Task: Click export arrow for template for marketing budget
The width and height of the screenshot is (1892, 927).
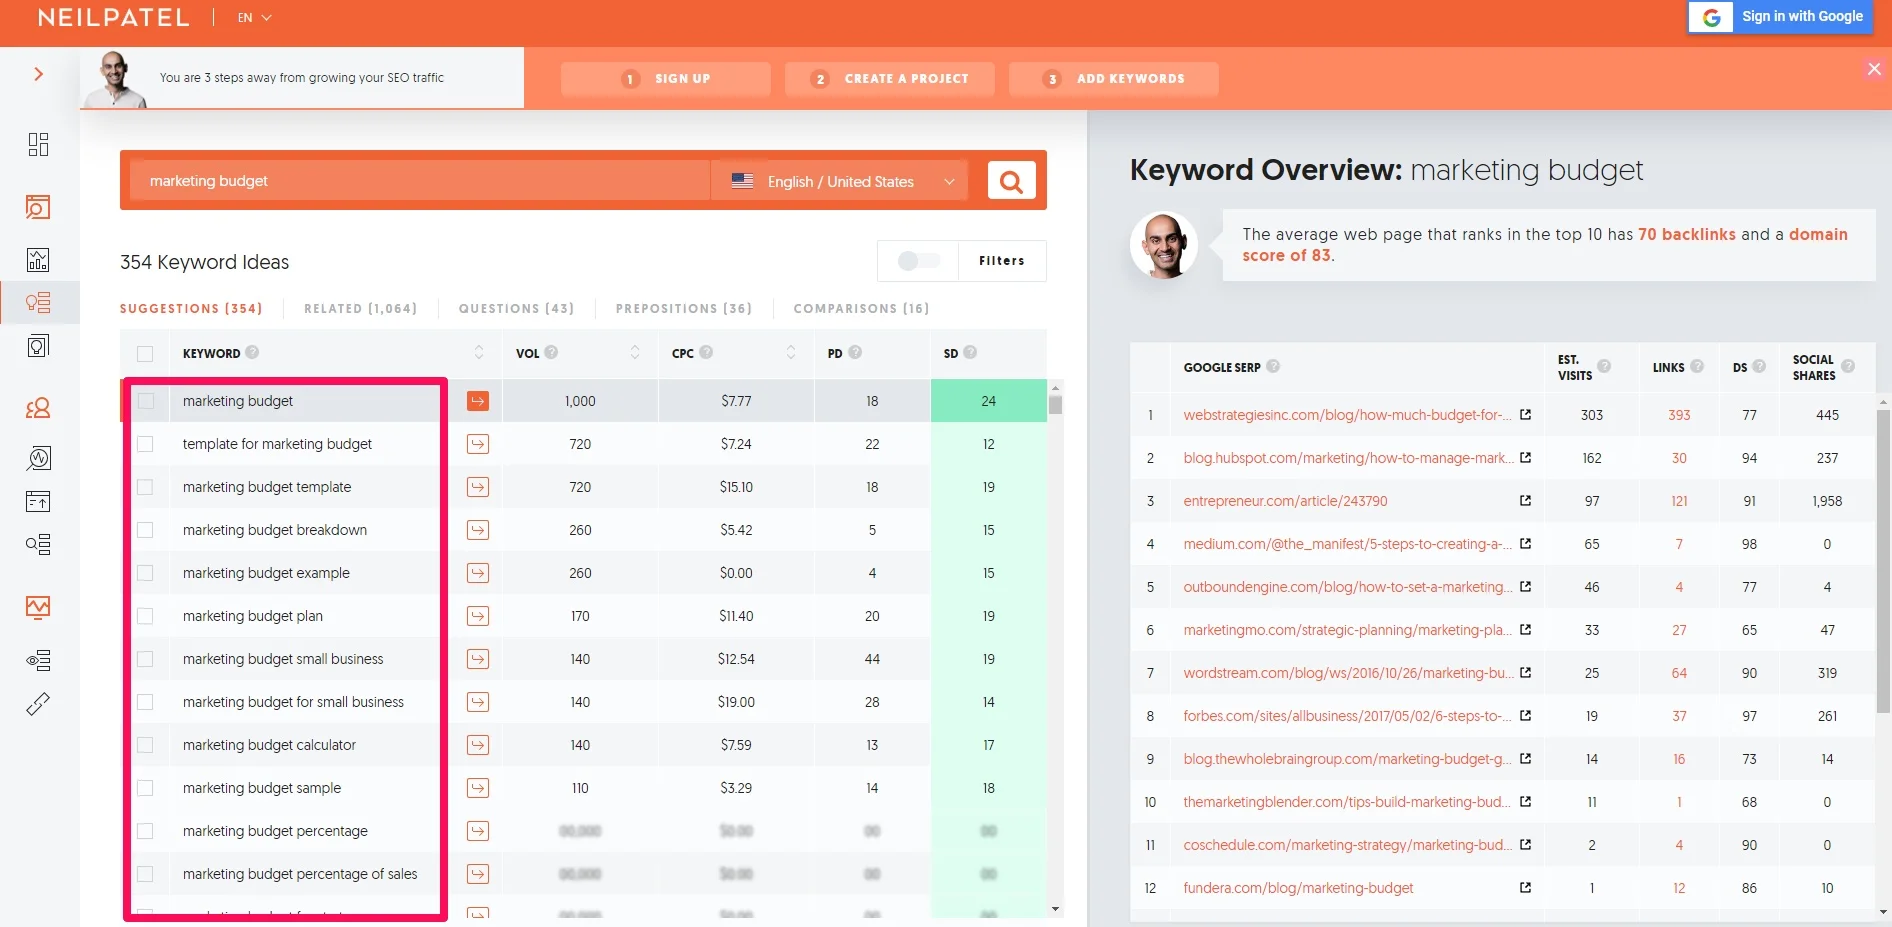Action: 478,444
